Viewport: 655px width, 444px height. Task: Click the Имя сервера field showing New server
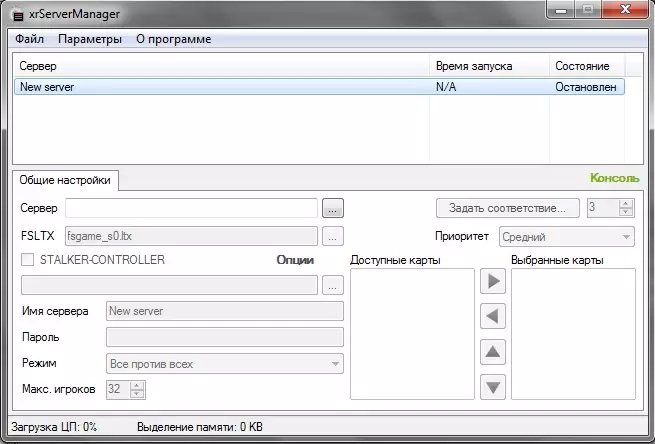[225, 311]
